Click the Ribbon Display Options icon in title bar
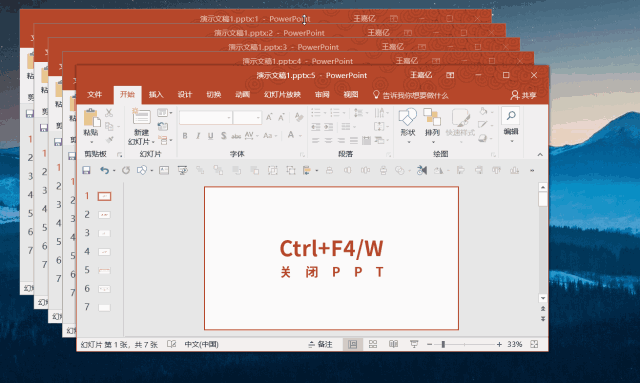Screen dimensions: 640x383 tap(450, 75)
